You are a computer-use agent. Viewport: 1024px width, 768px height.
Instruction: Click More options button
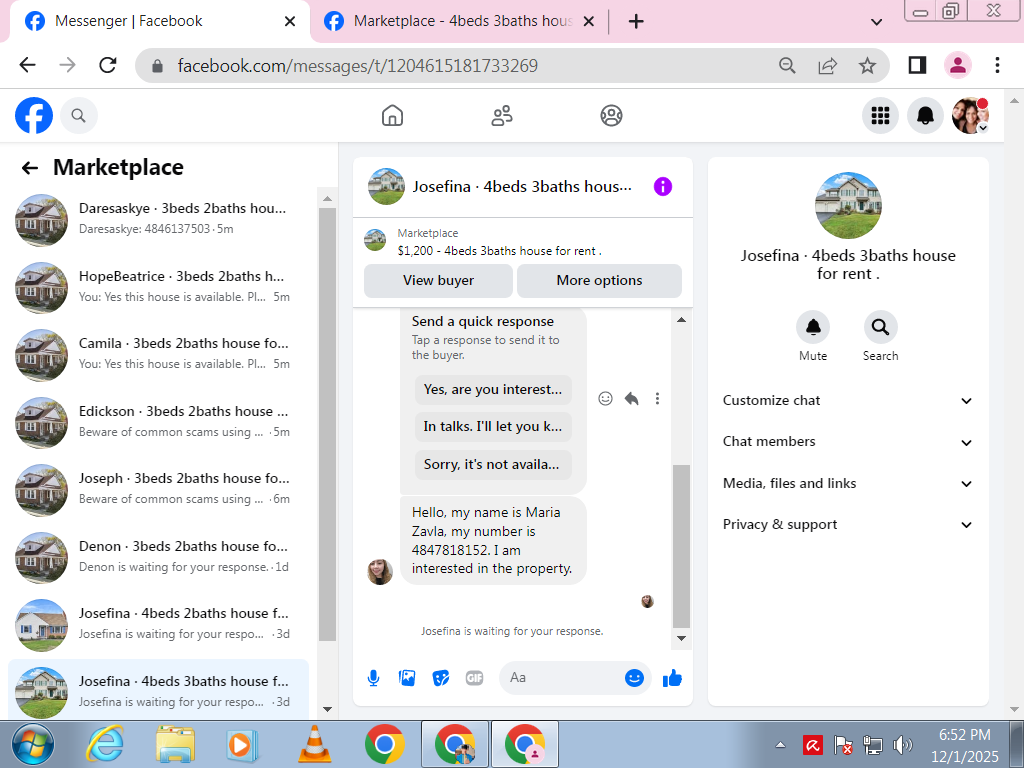coord(599,281)
